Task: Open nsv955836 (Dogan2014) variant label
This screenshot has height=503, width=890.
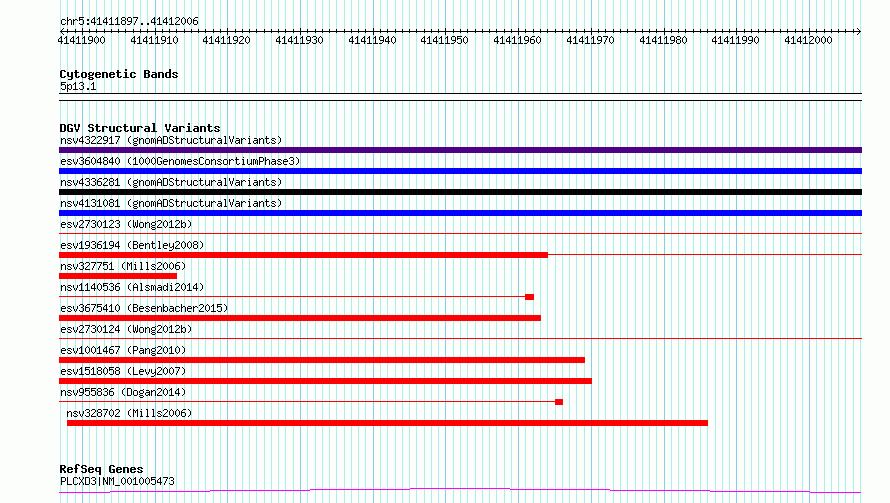Action: (123, 392)
